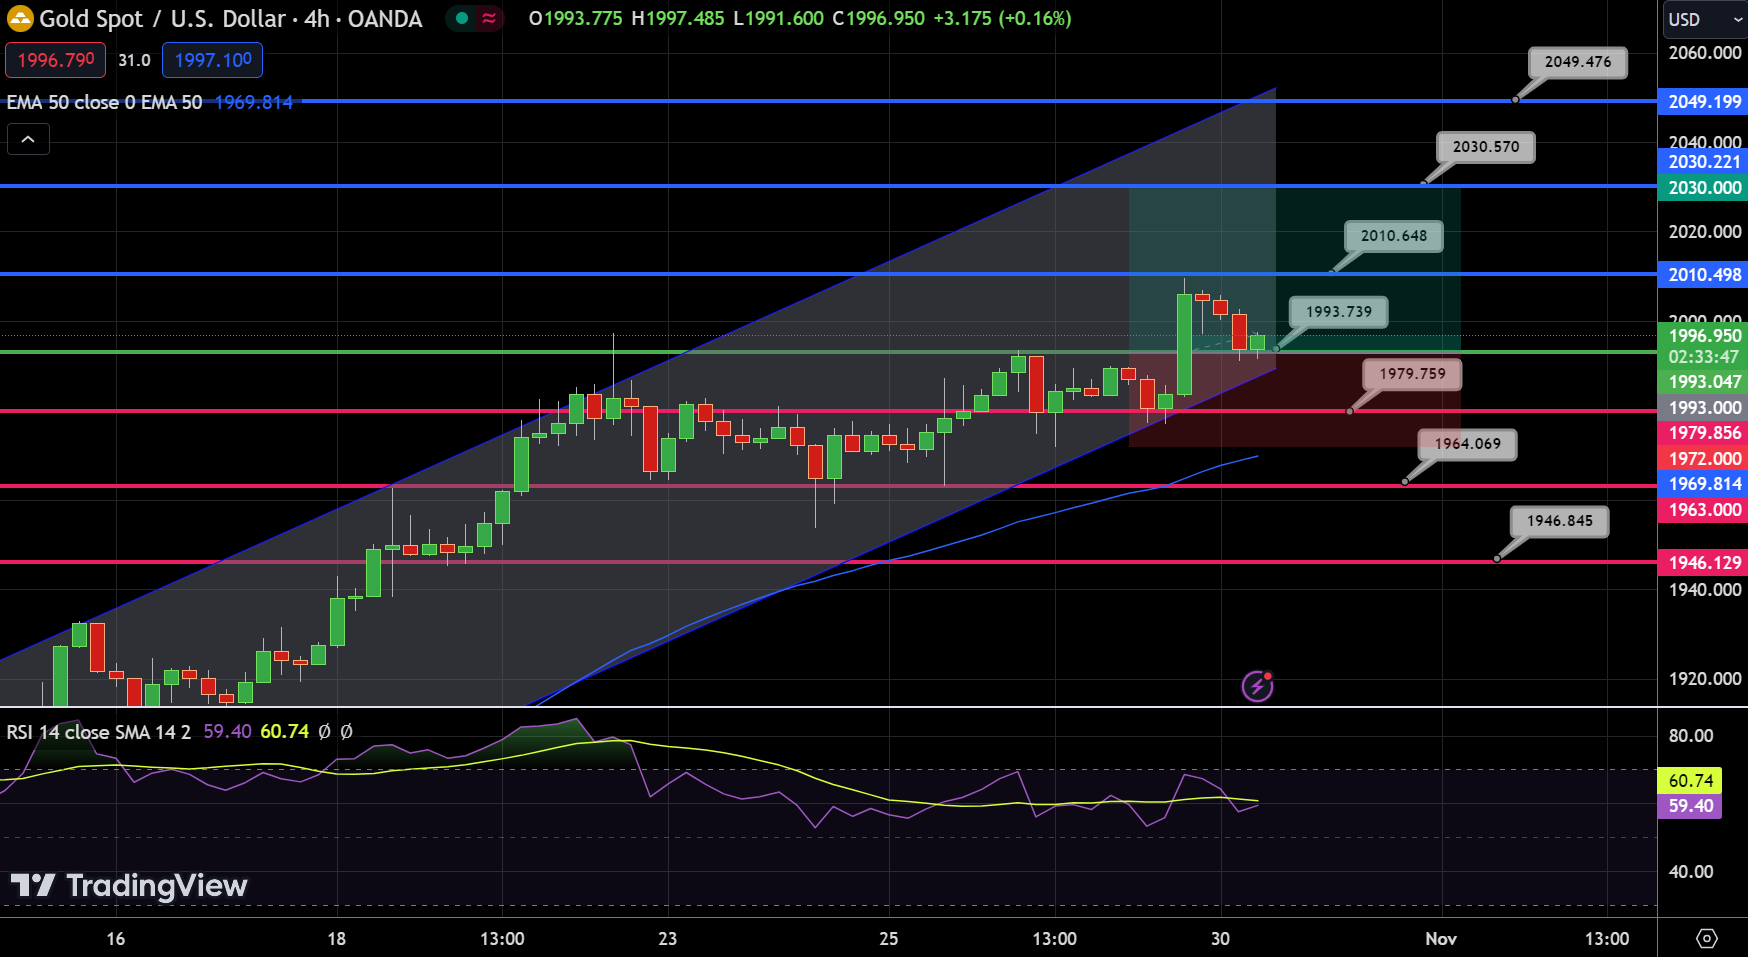Click the Nov label on time axis
1748x957 pixels.
click(1441, 939)
